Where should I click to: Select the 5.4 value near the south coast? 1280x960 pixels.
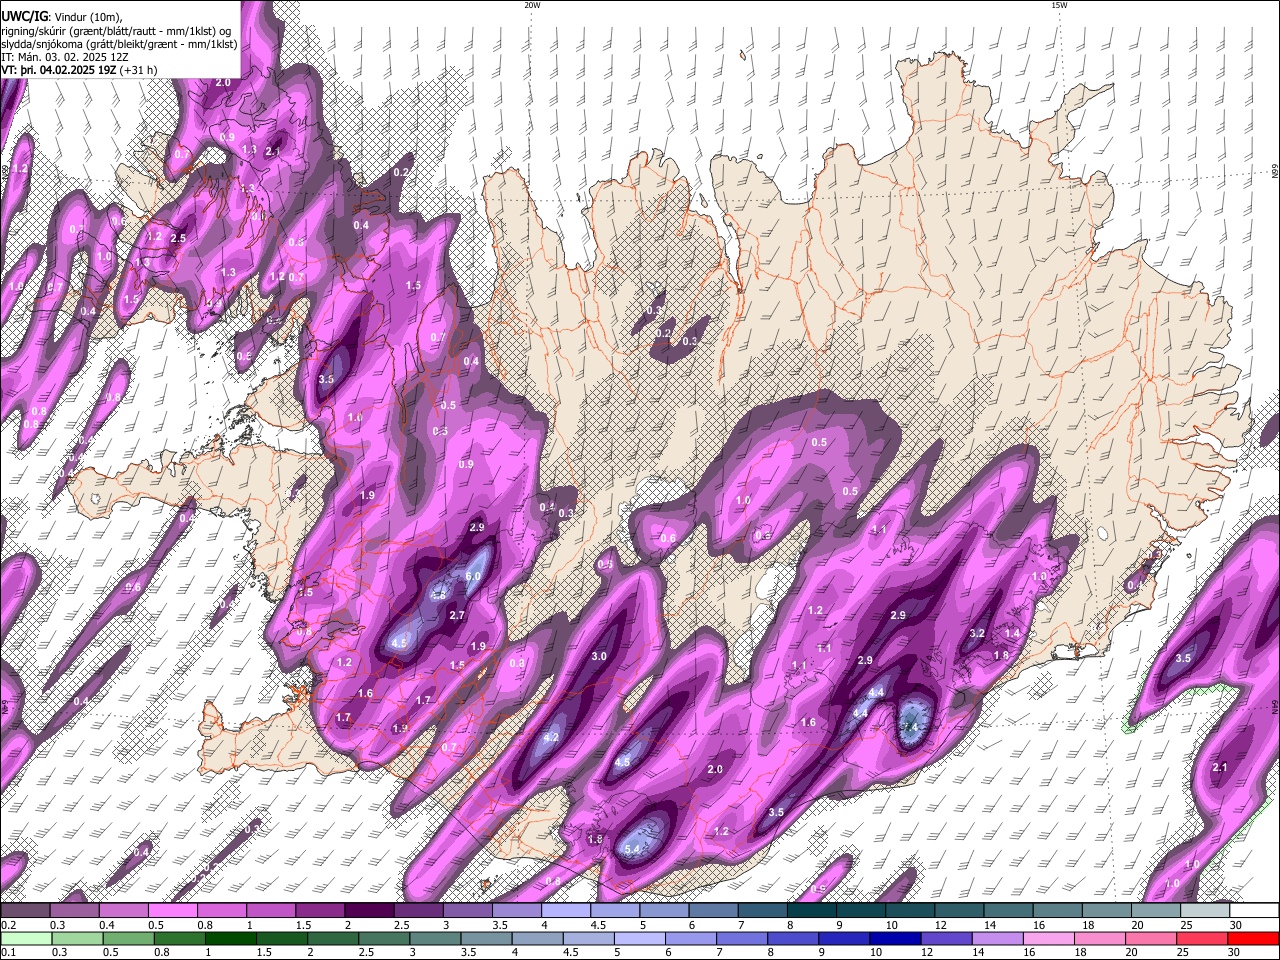632,849
